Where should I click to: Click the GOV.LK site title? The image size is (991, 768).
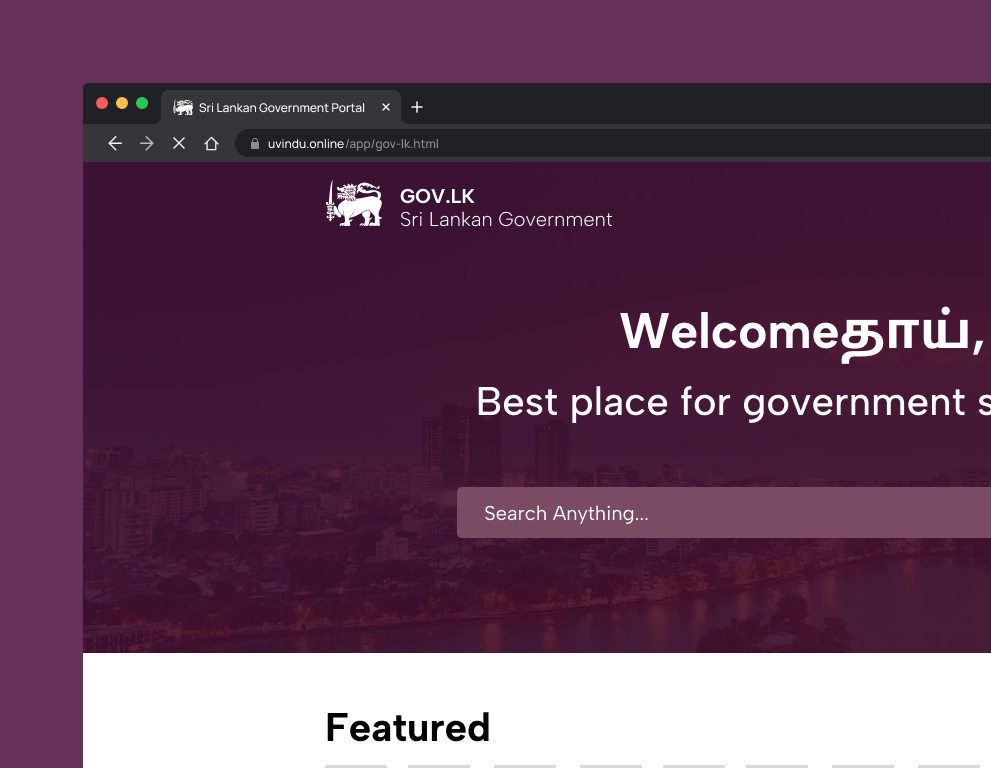click(x=437, y=196)
